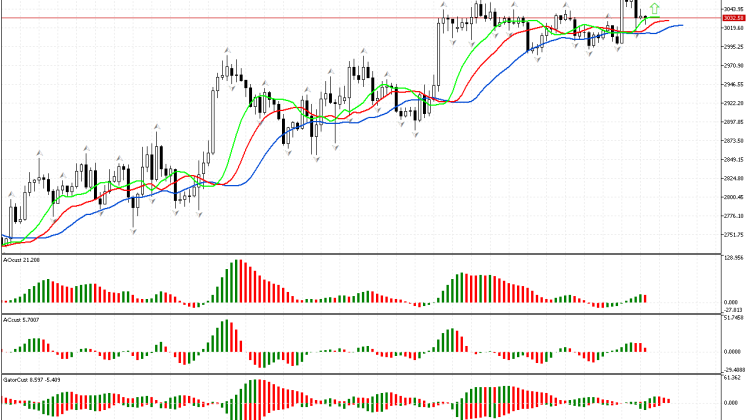Click the 2849.15 price scale label
Screen dimensions: 752x420
point(733,159)
